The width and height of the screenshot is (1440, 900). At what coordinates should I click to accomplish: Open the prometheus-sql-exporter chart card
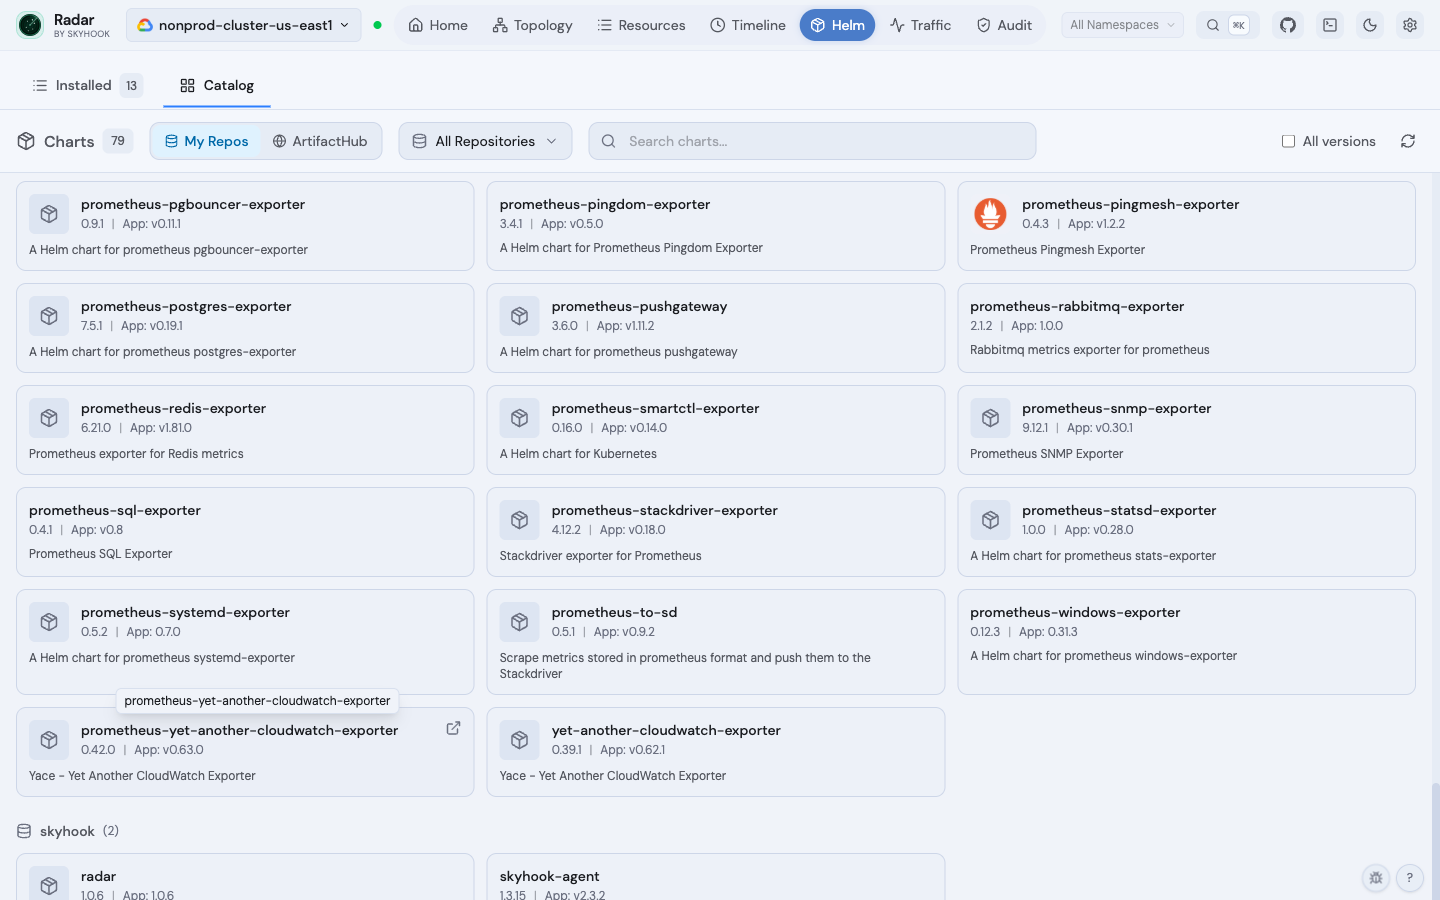point(245,532)
